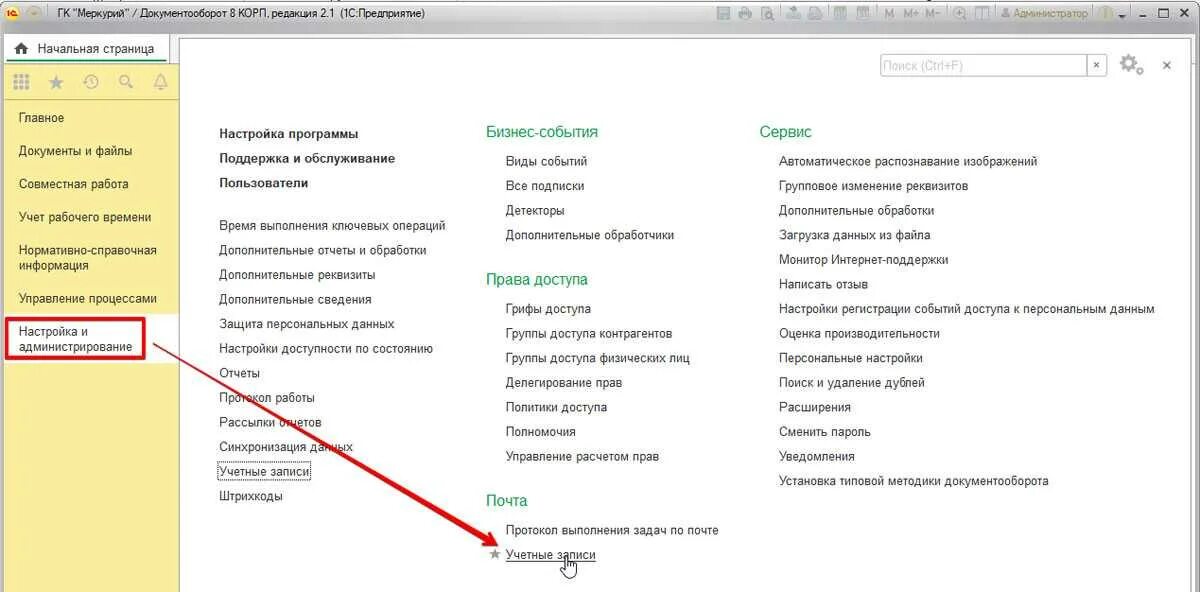Click inside the Поиск (Ctrl+F) field
The width and height of the screenshot is (1200, 592).
pyautogui.click(x=983, y=65)
